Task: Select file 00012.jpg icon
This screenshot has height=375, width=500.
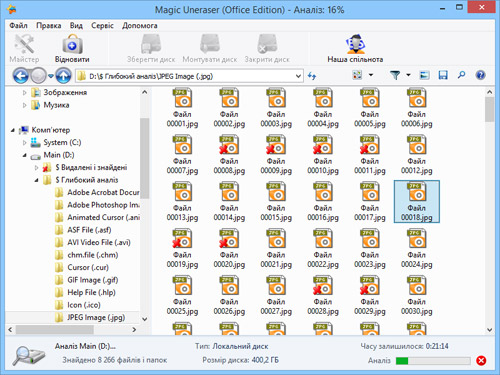Action: tap(417, 145)
